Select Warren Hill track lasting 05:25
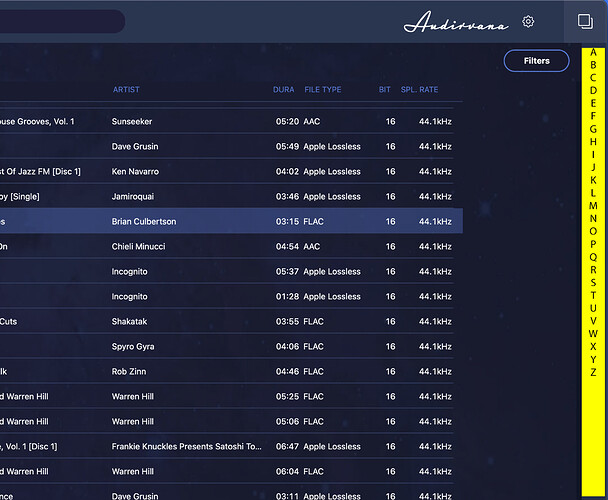 click(226, 396)
